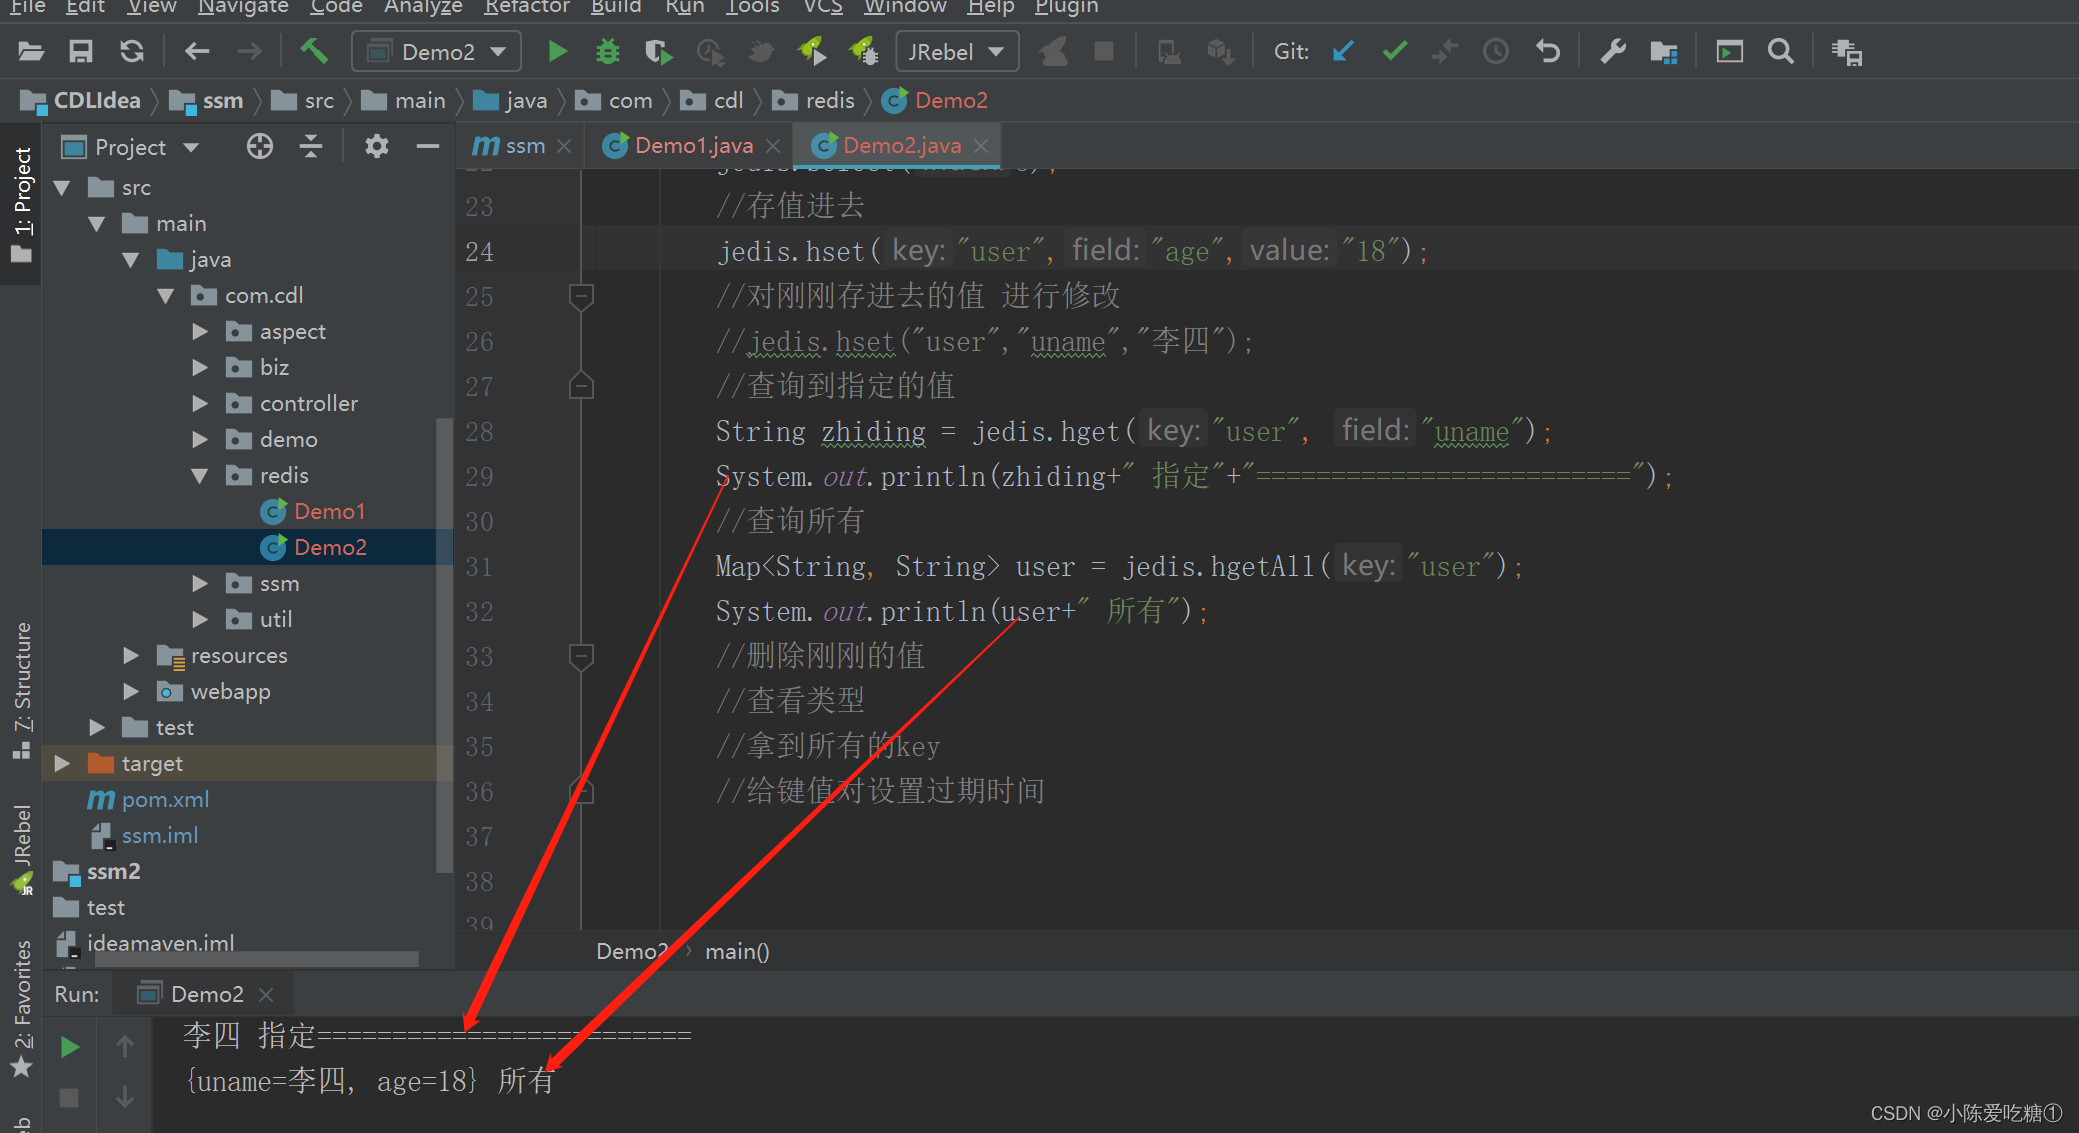The height and width of the screenshot is (1133, 2079).
Task: Toggle the fold marker on line 33
Action: pyautogui.click(x=581, y=656)
